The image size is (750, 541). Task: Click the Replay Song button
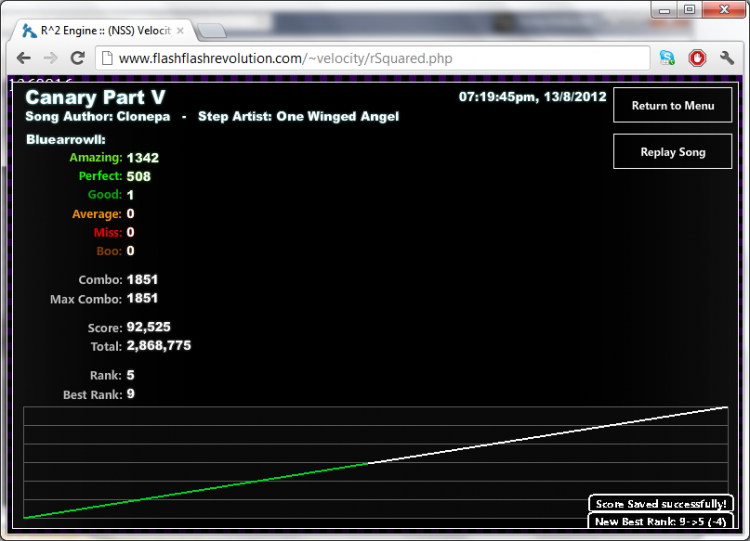(673, 152)
